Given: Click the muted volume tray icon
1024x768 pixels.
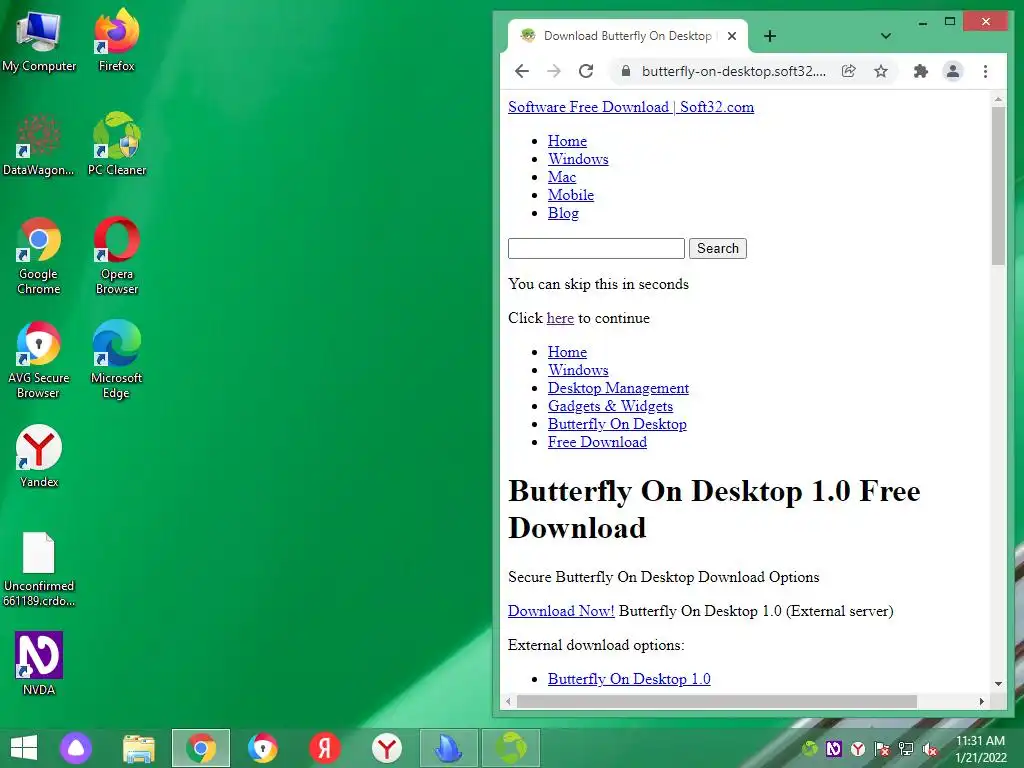Looking at the screenshot, I should pyautogui.click(x=930, y=748).
